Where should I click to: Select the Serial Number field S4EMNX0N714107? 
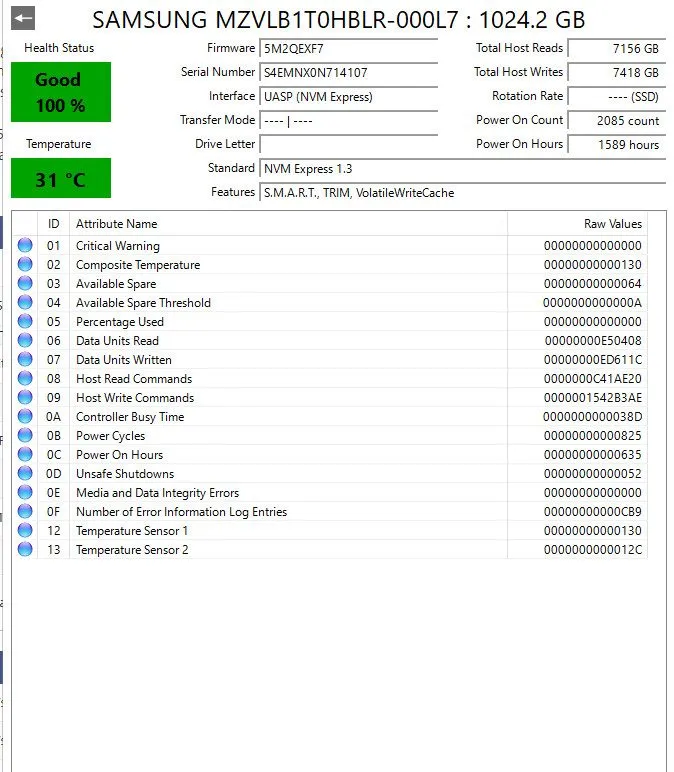point(349,72)
